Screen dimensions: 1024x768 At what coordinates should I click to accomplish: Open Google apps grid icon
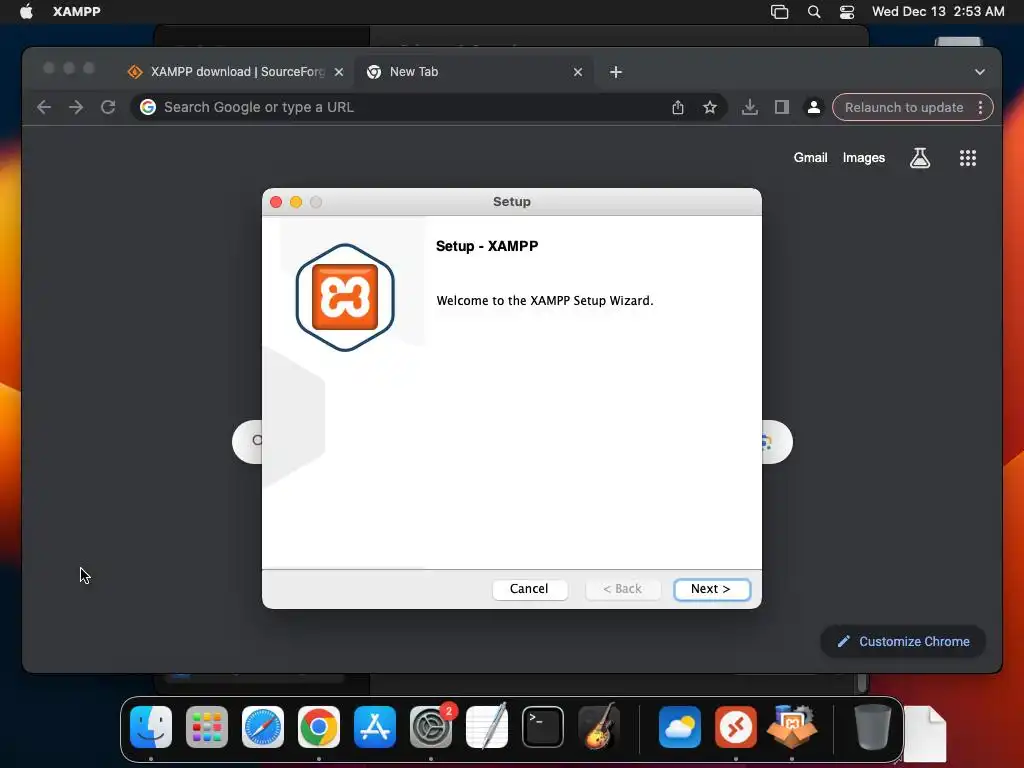[x=968, y=157]
